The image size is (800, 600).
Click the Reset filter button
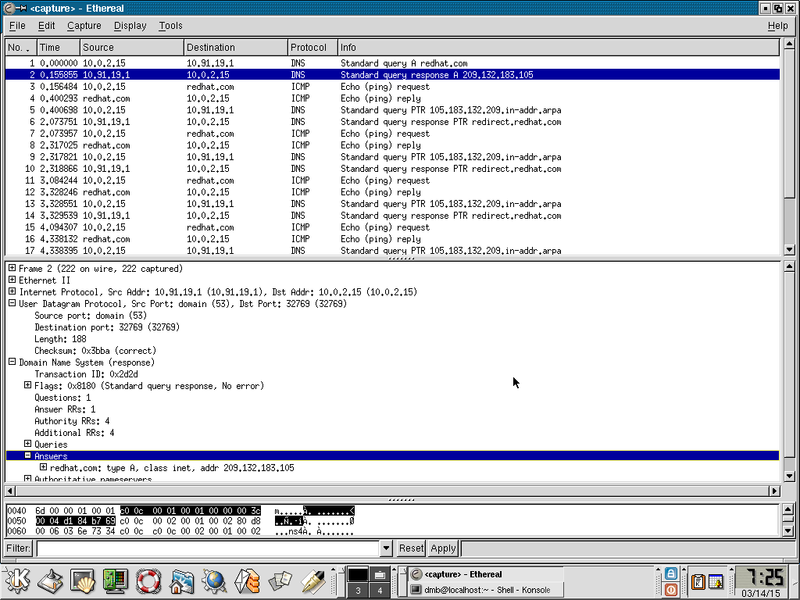click(411, 548)
